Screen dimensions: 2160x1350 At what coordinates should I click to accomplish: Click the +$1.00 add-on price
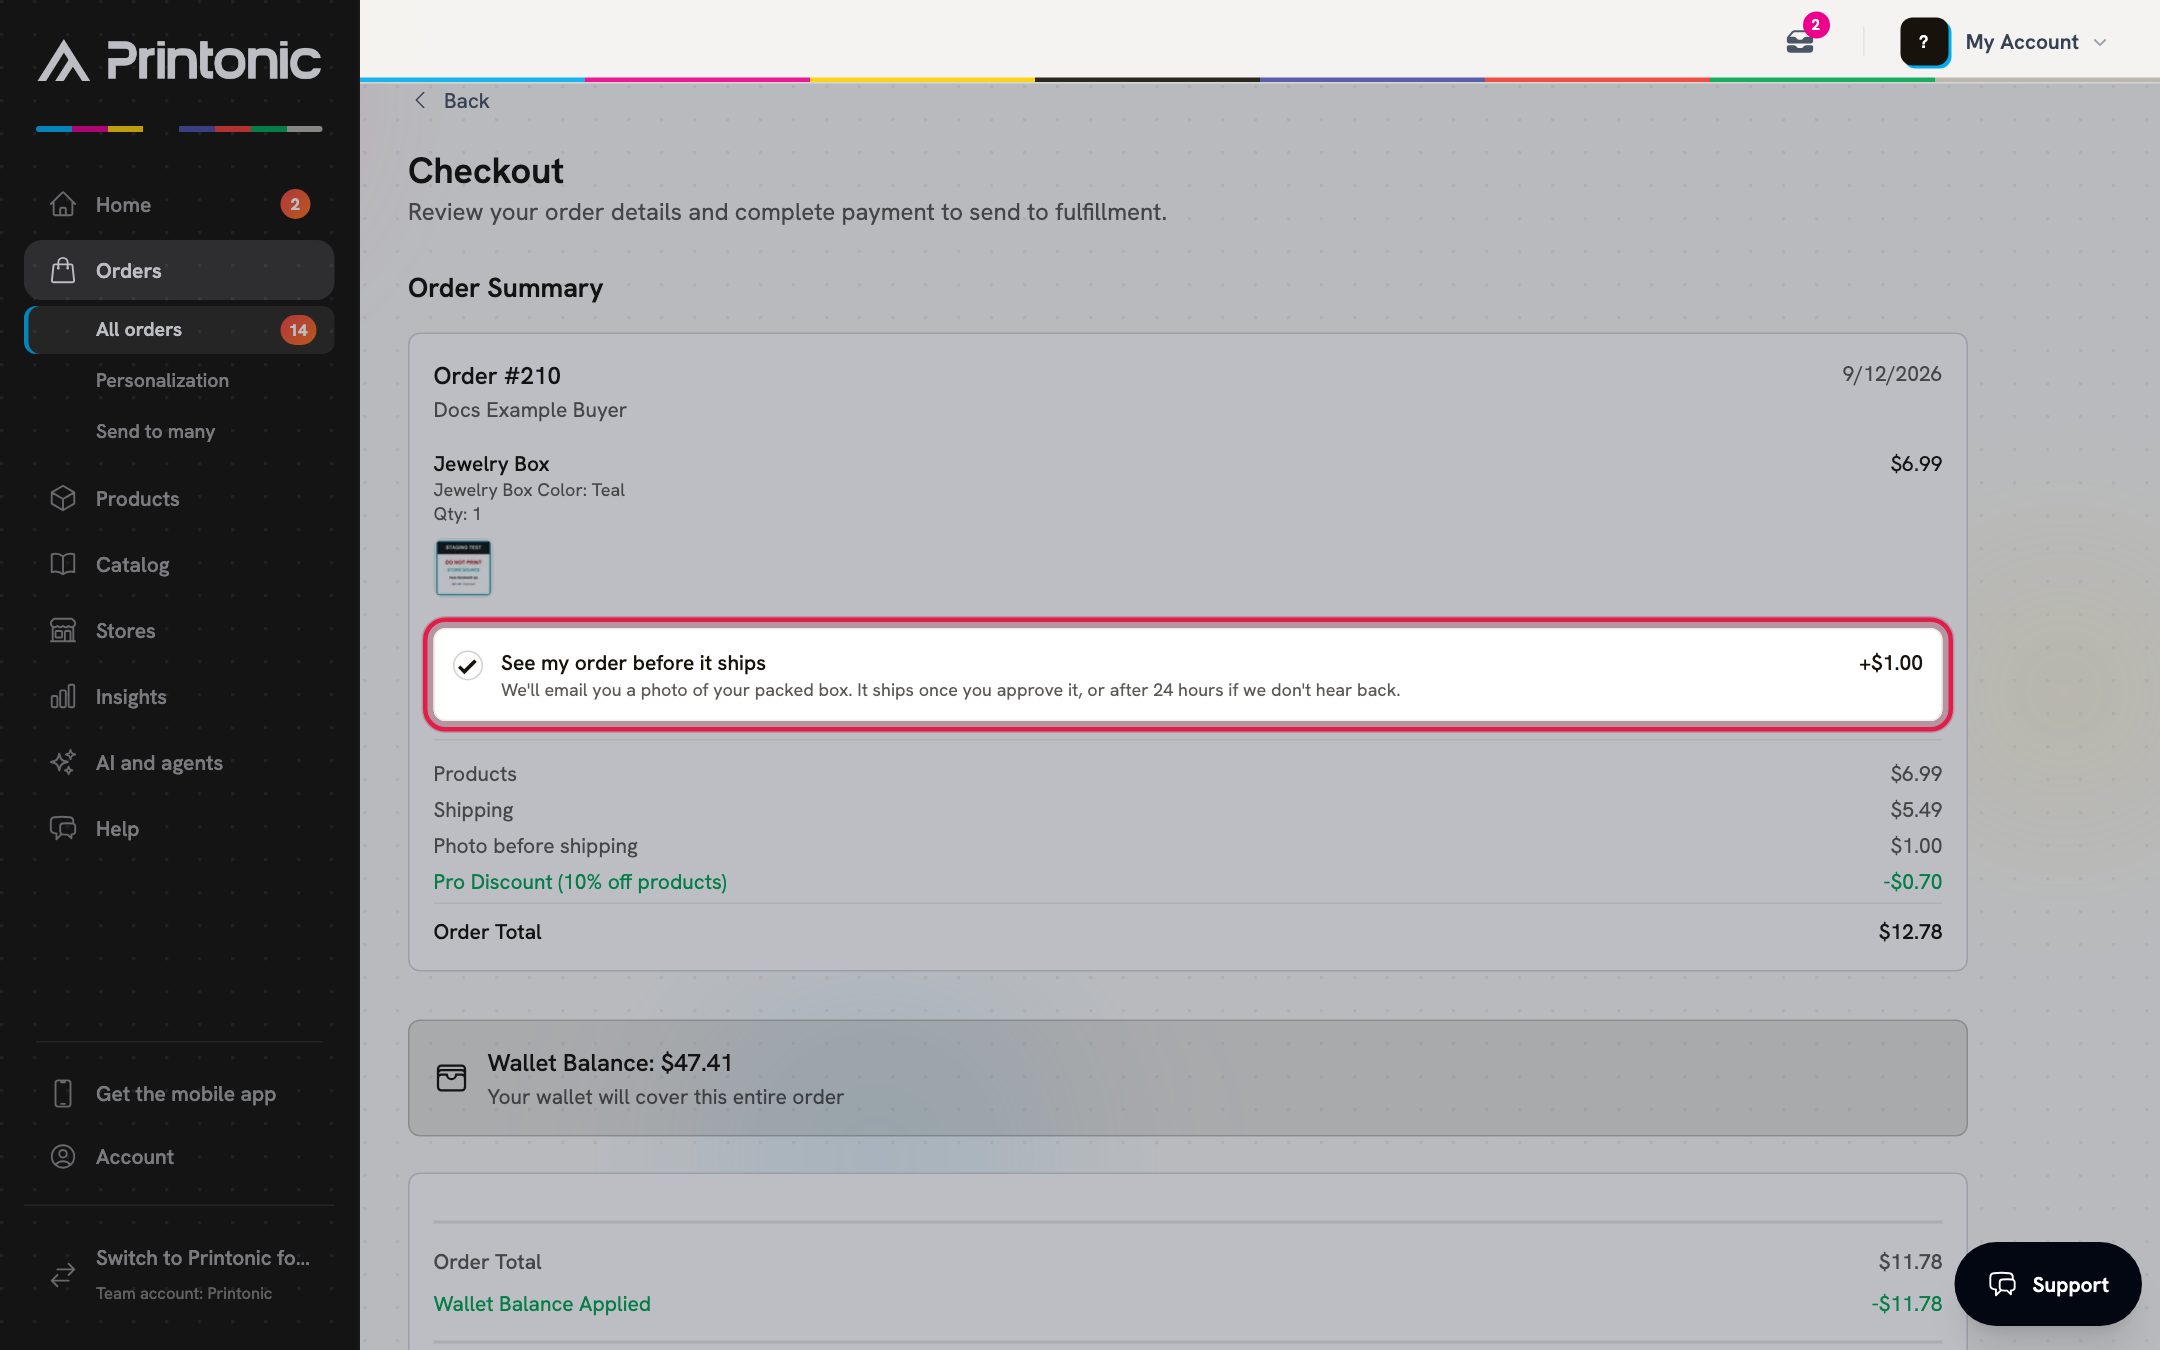pyautogui.click(x=1890, y=662)
